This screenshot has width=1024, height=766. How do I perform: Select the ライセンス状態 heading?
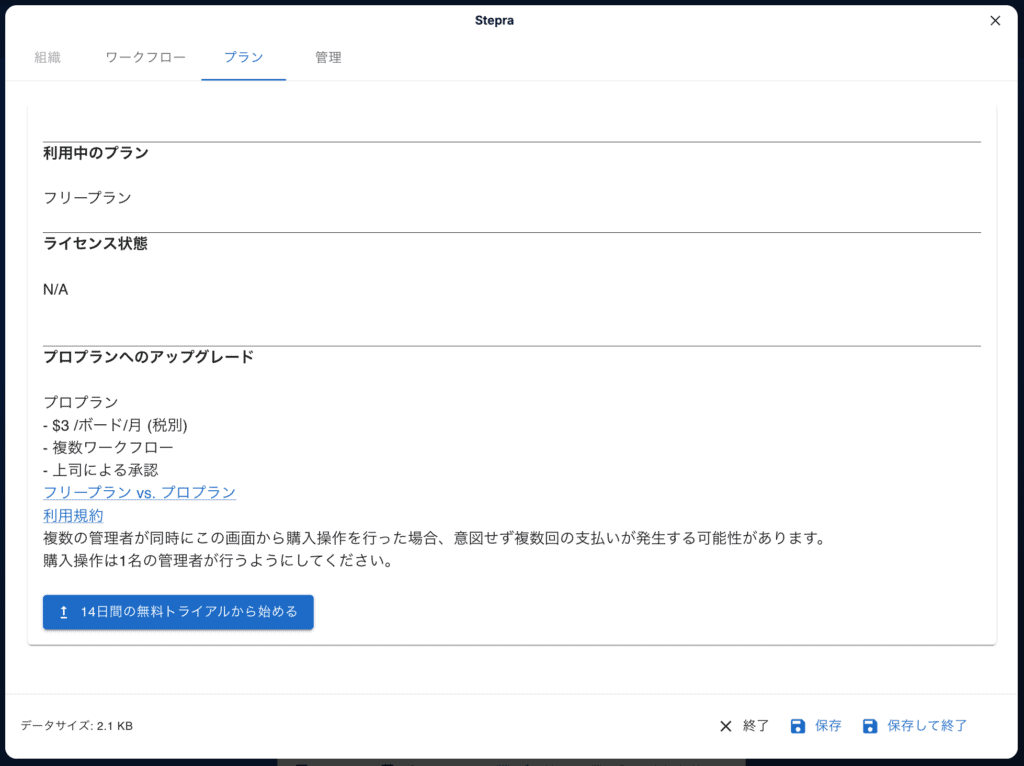(95, 244)
